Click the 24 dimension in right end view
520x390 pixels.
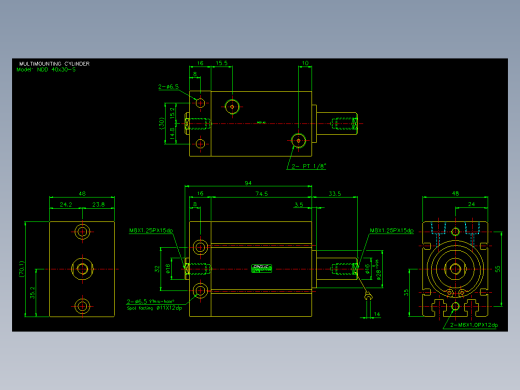pos(471,204)
